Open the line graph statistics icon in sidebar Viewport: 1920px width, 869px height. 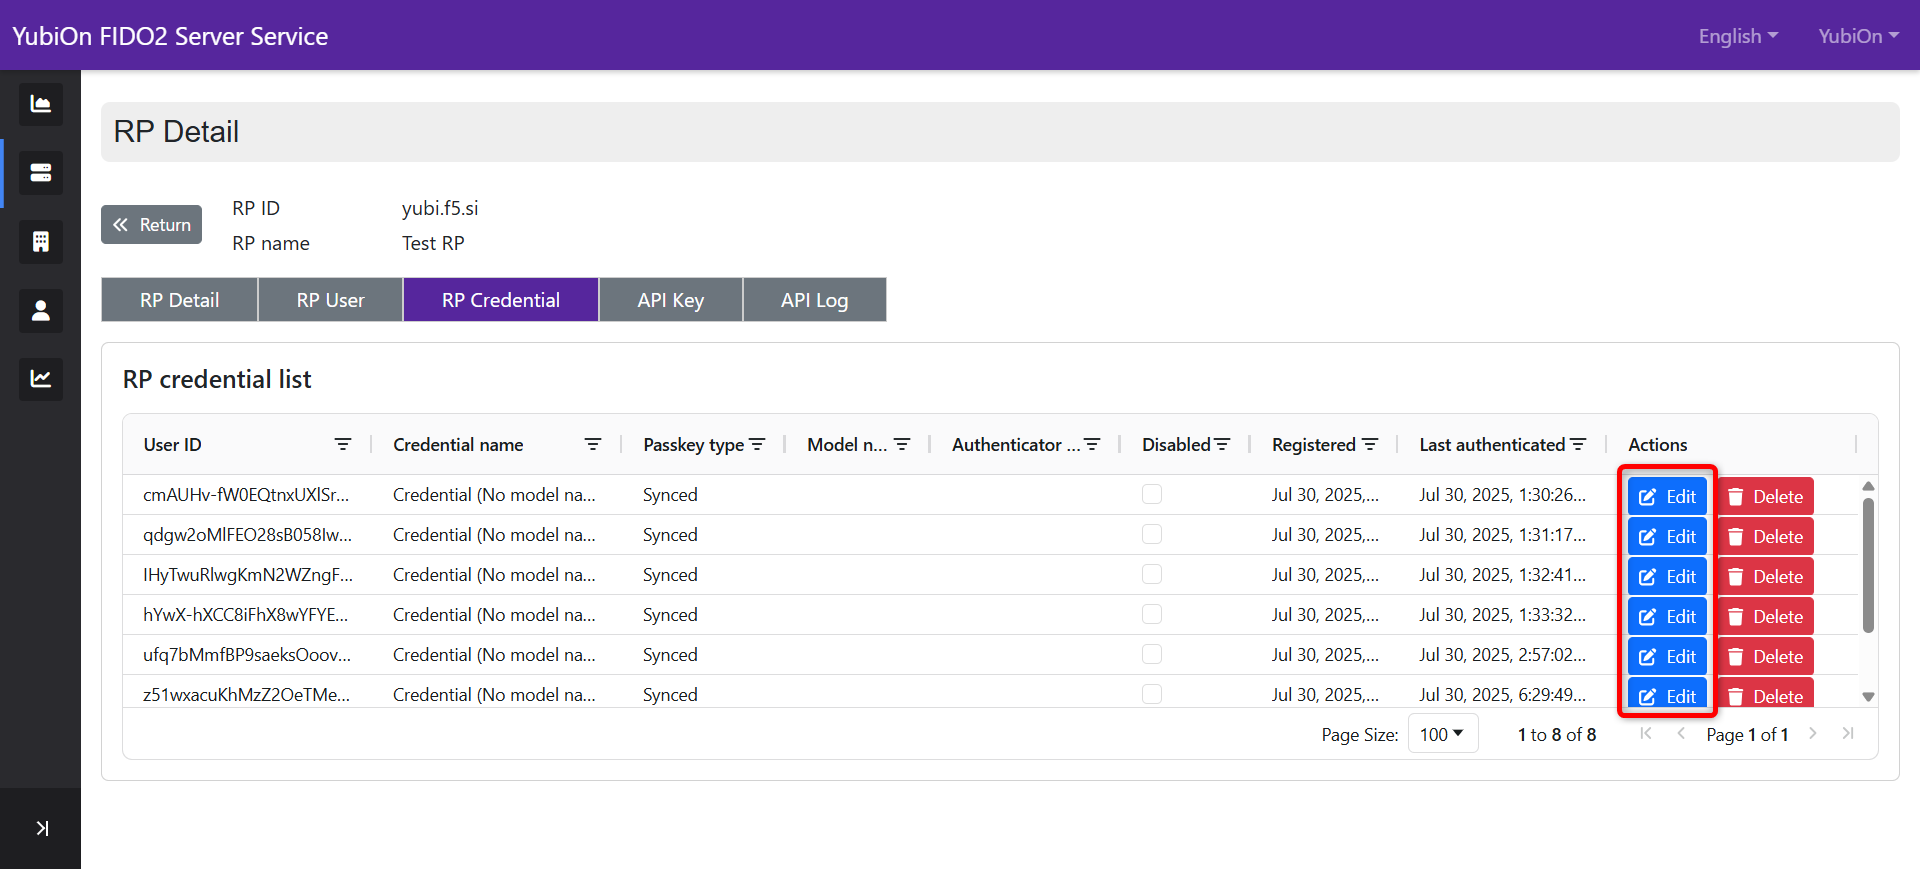40,379
